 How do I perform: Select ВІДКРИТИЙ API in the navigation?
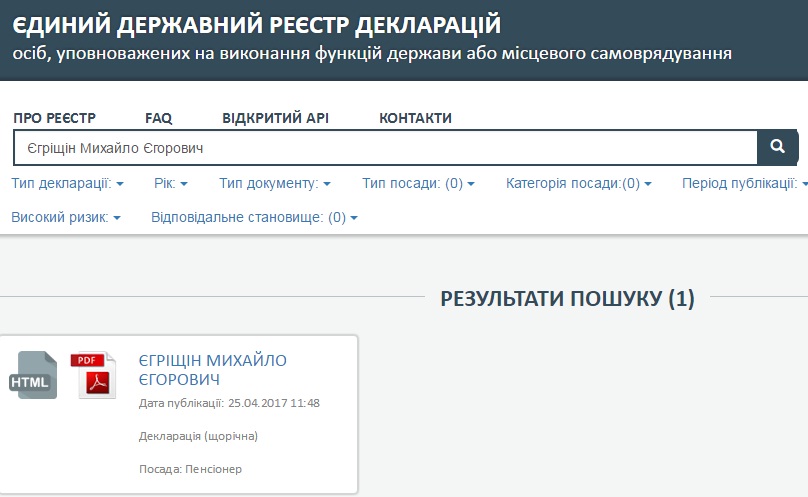tap(275, 118)
